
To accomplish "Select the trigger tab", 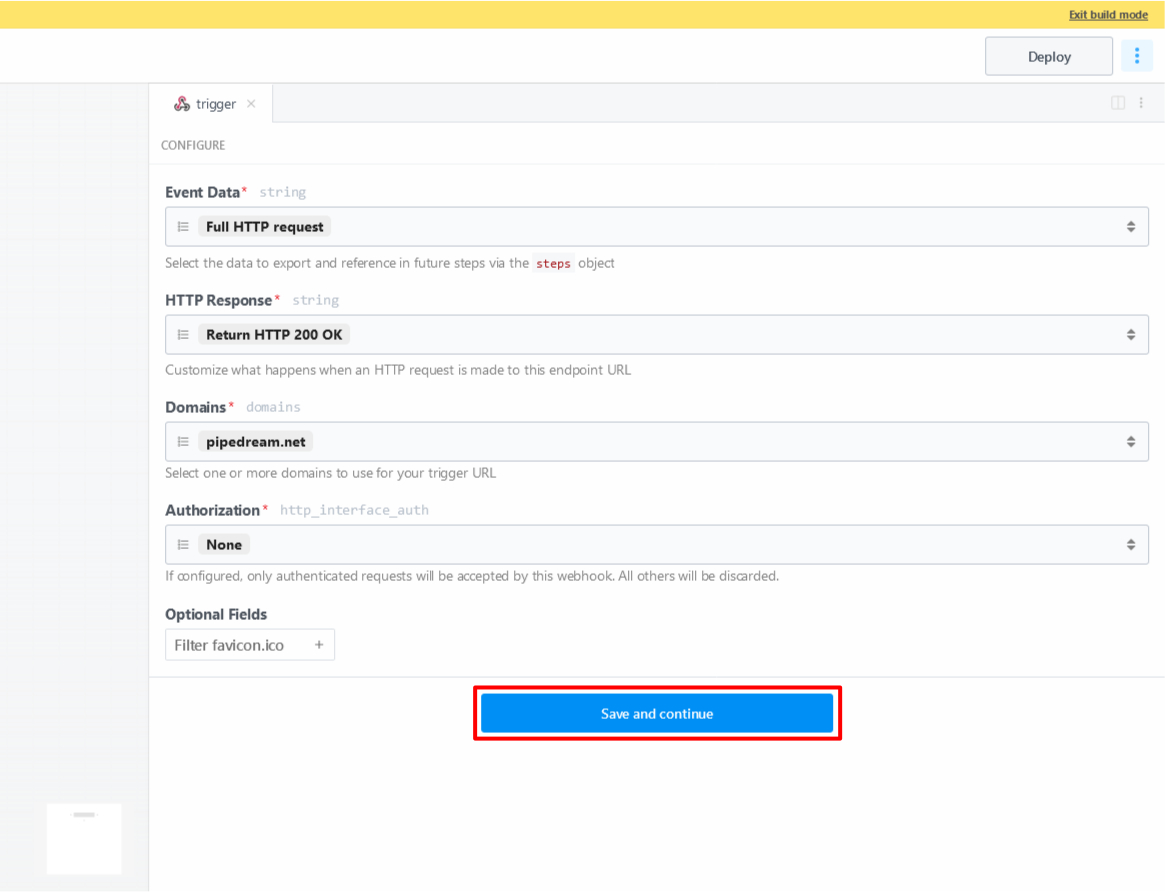I will point(211,104).
